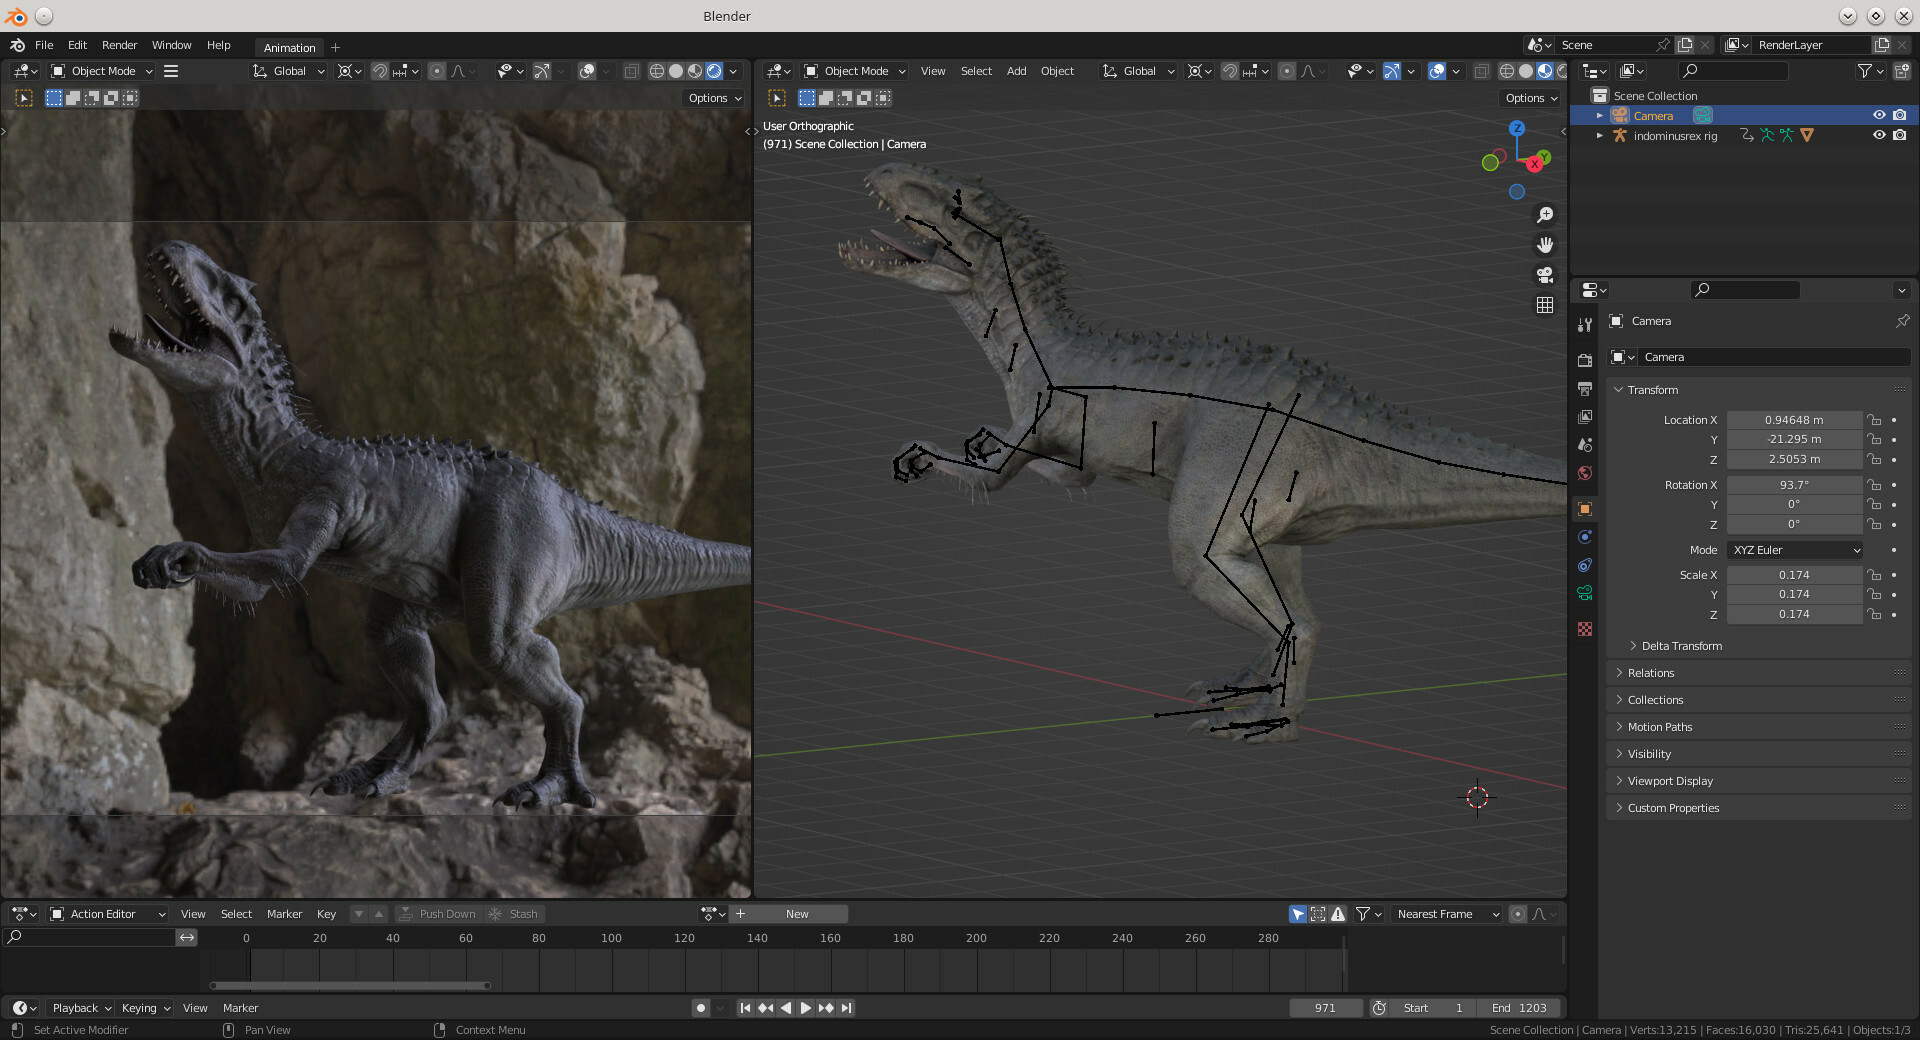Image resolution: width=1920 pixels, height=1040 pixels.
Task: Jump to the end frame with playback control
Action: click(x=846, y=1008)
